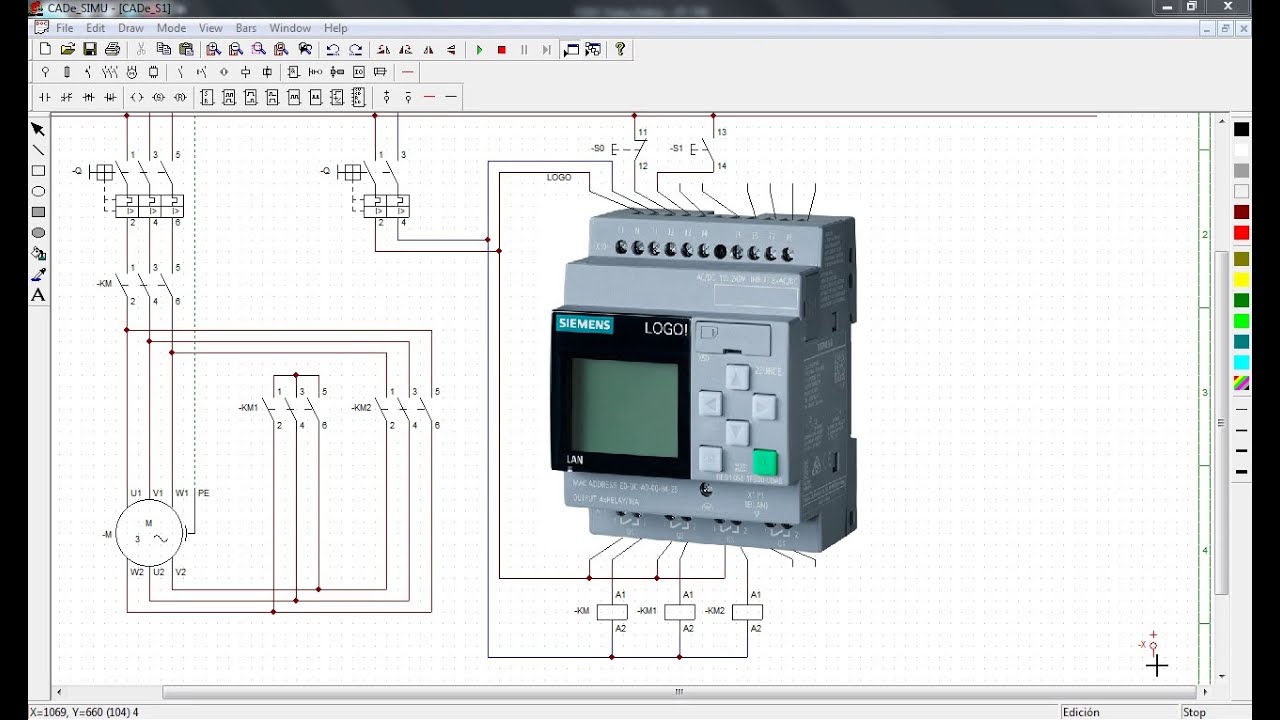Open a file with the folder icon

tap(68, 49)
